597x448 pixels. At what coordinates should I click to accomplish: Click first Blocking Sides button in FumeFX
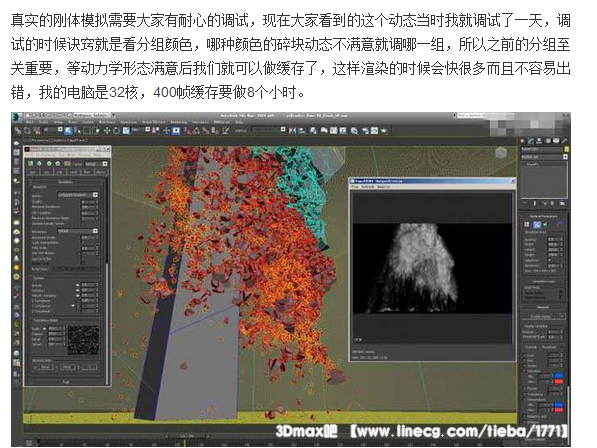[45, 367]
